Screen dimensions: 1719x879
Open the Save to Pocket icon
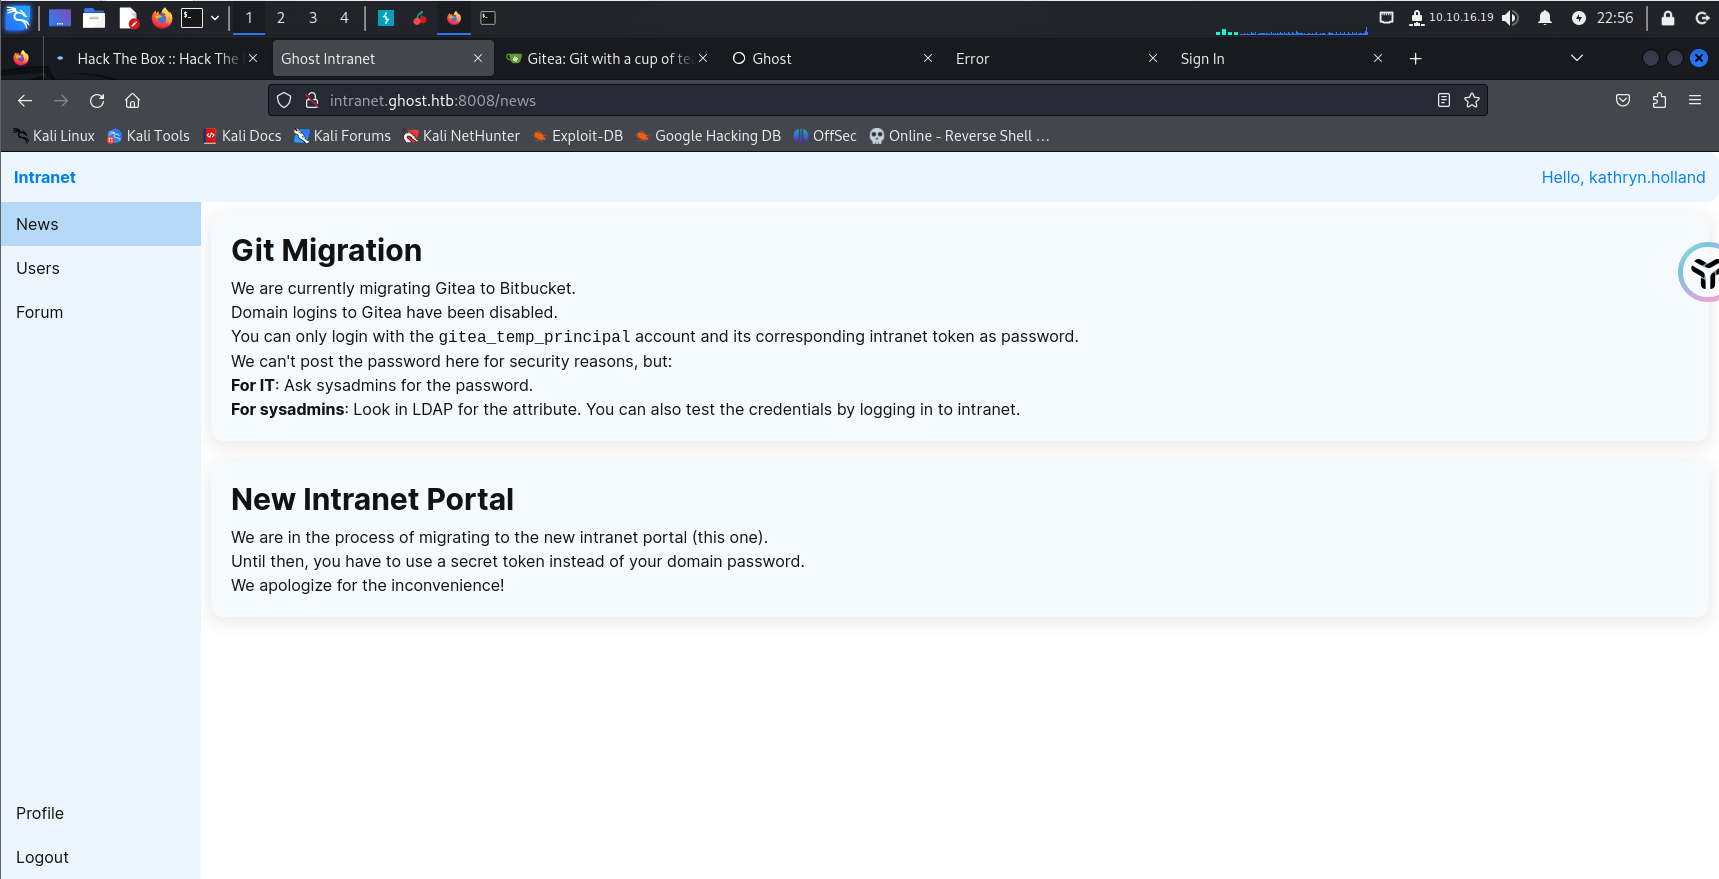[1623, 100]
